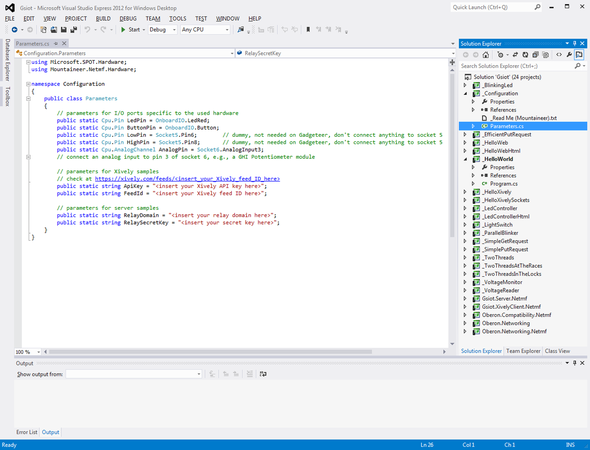Open the BUILD menu
This screenshot has width=590, height=450.
[103, 18]
